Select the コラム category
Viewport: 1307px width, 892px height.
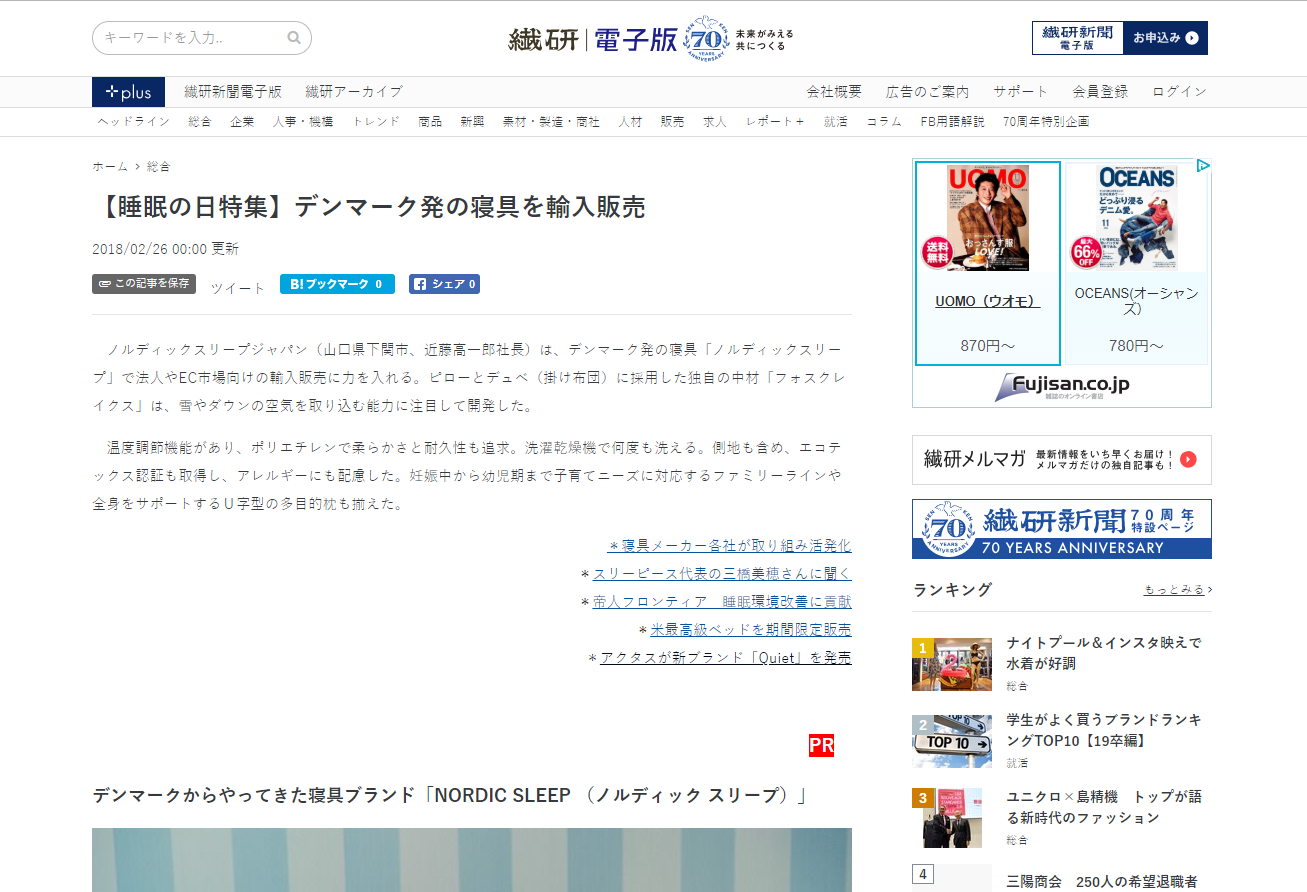tap(884, 122)
